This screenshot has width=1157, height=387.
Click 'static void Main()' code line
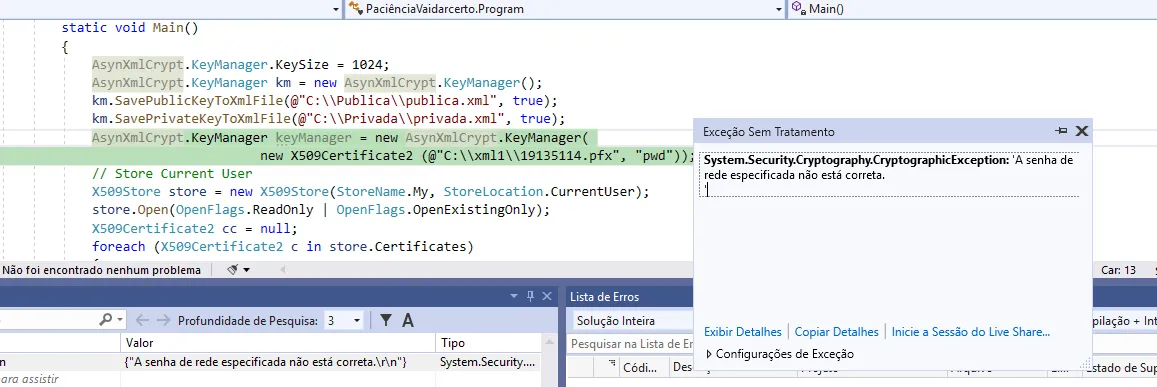(130, 28)
